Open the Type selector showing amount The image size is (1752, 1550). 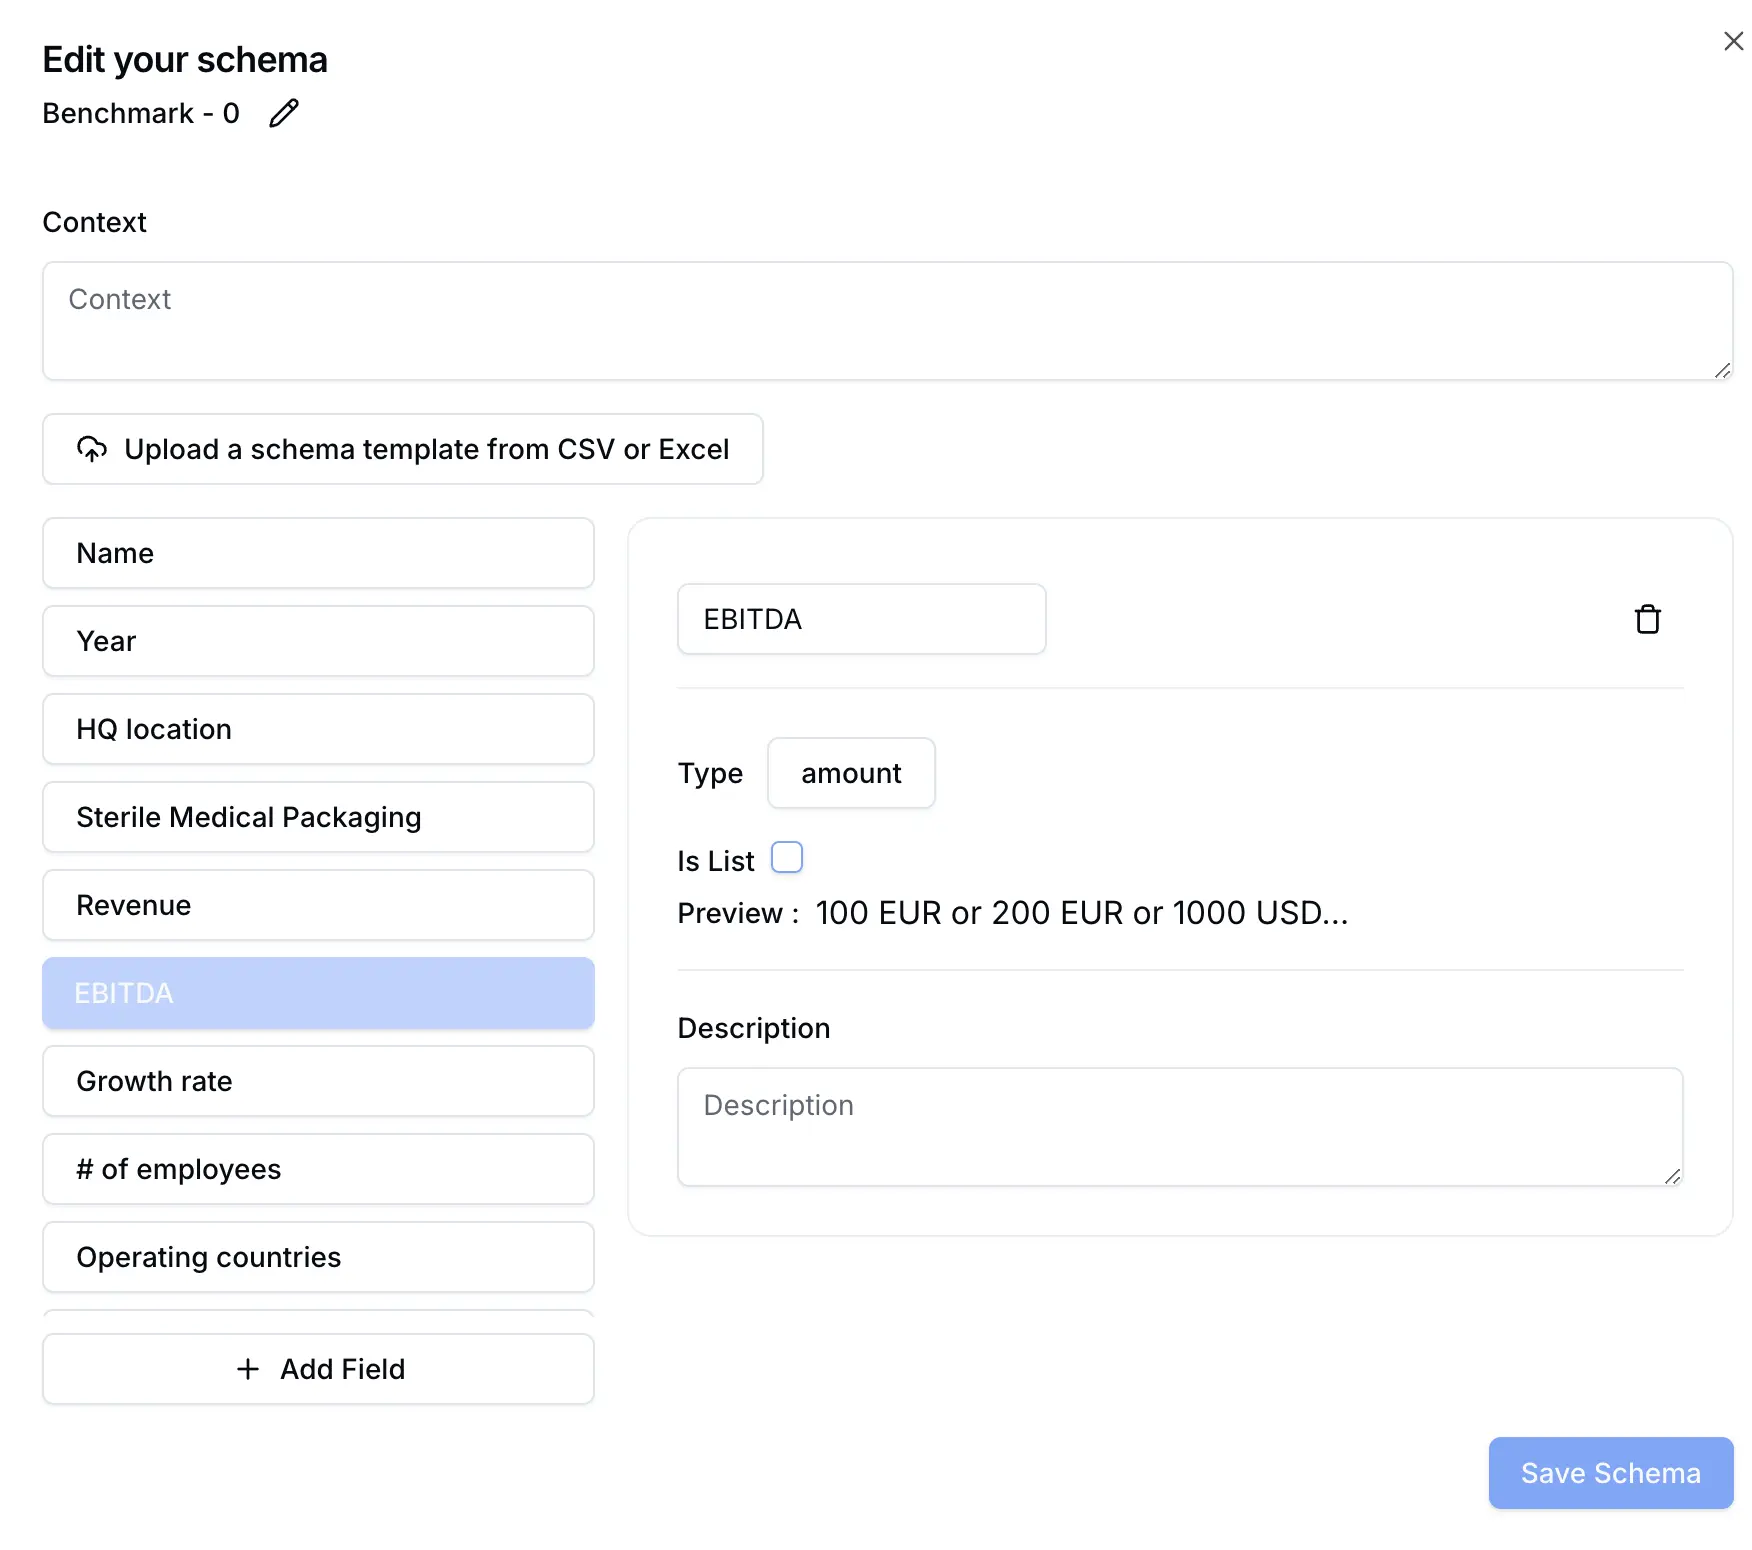coord(850,773)
